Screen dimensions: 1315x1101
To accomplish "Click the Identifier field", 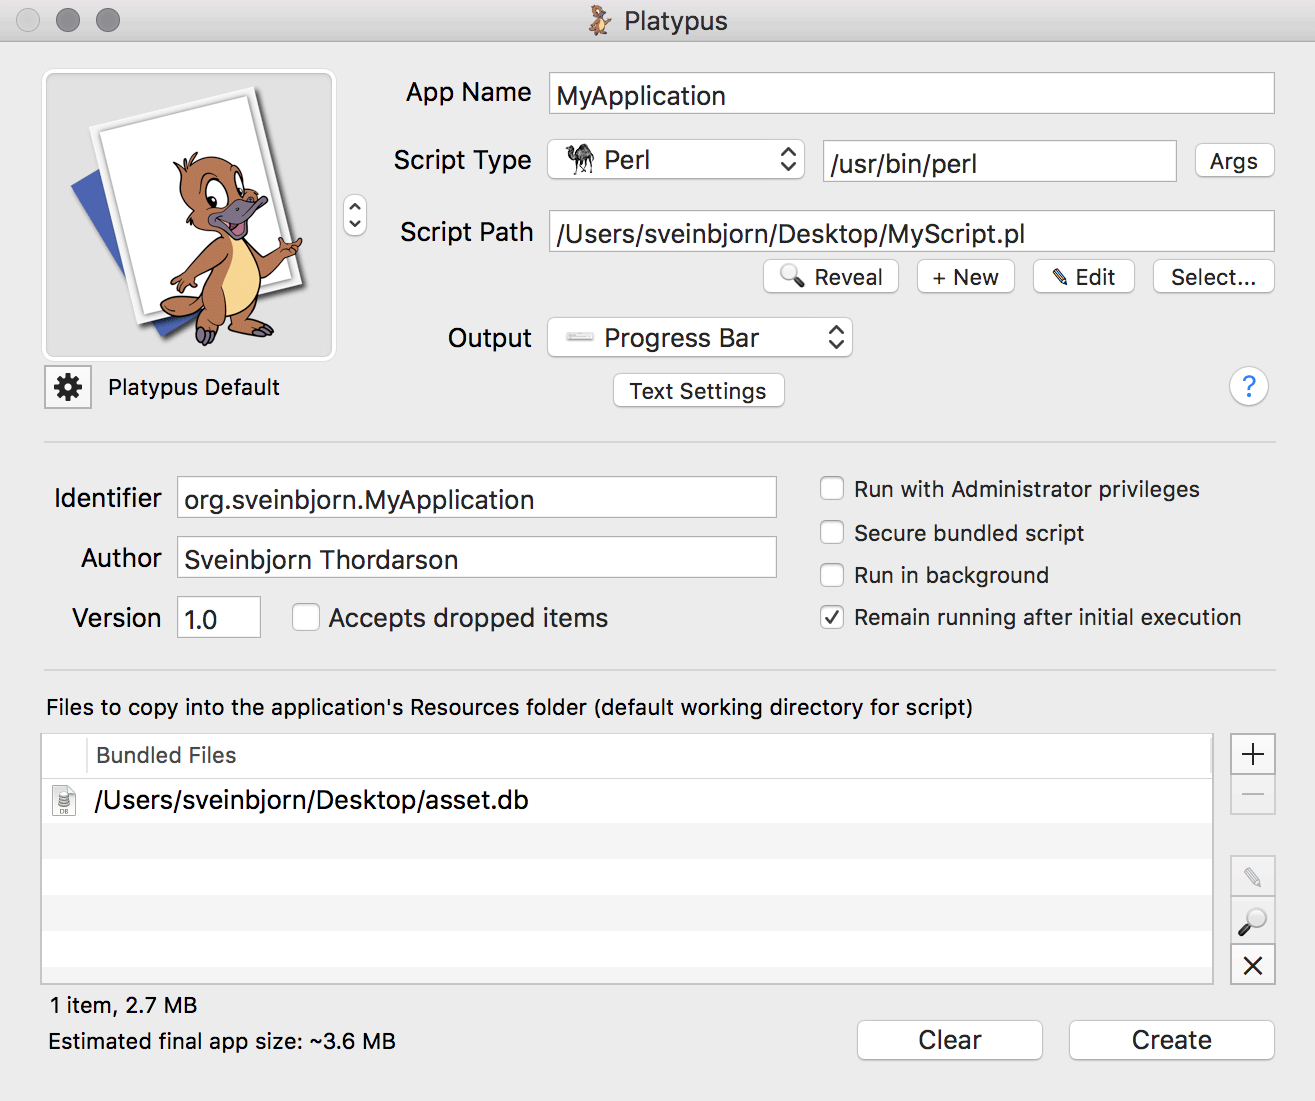I will (476, 498).
